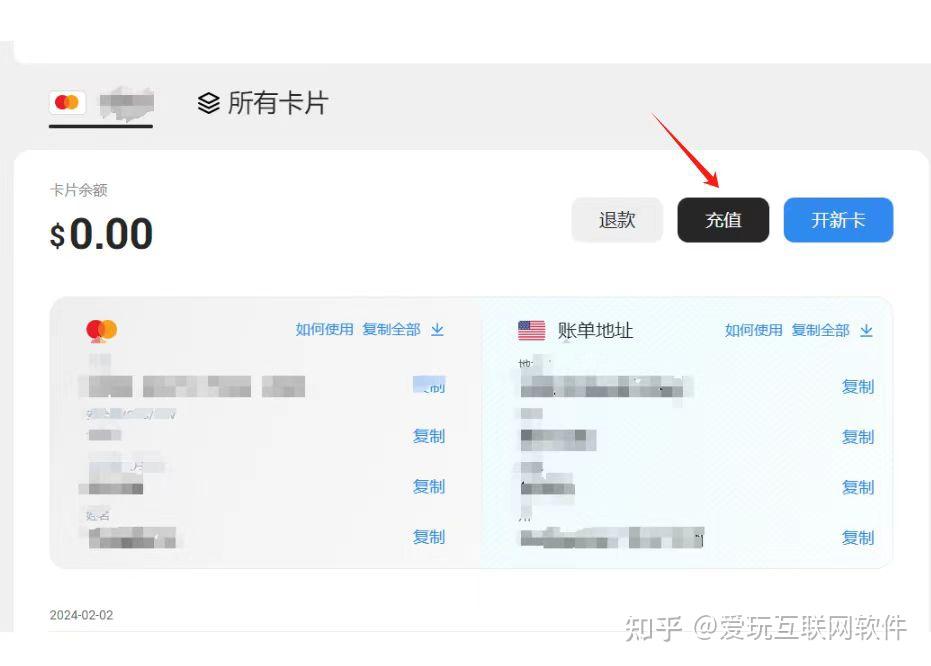
Task: Click the stacked layers icon beside 所有卡片
Action: (x=208, y=104)
